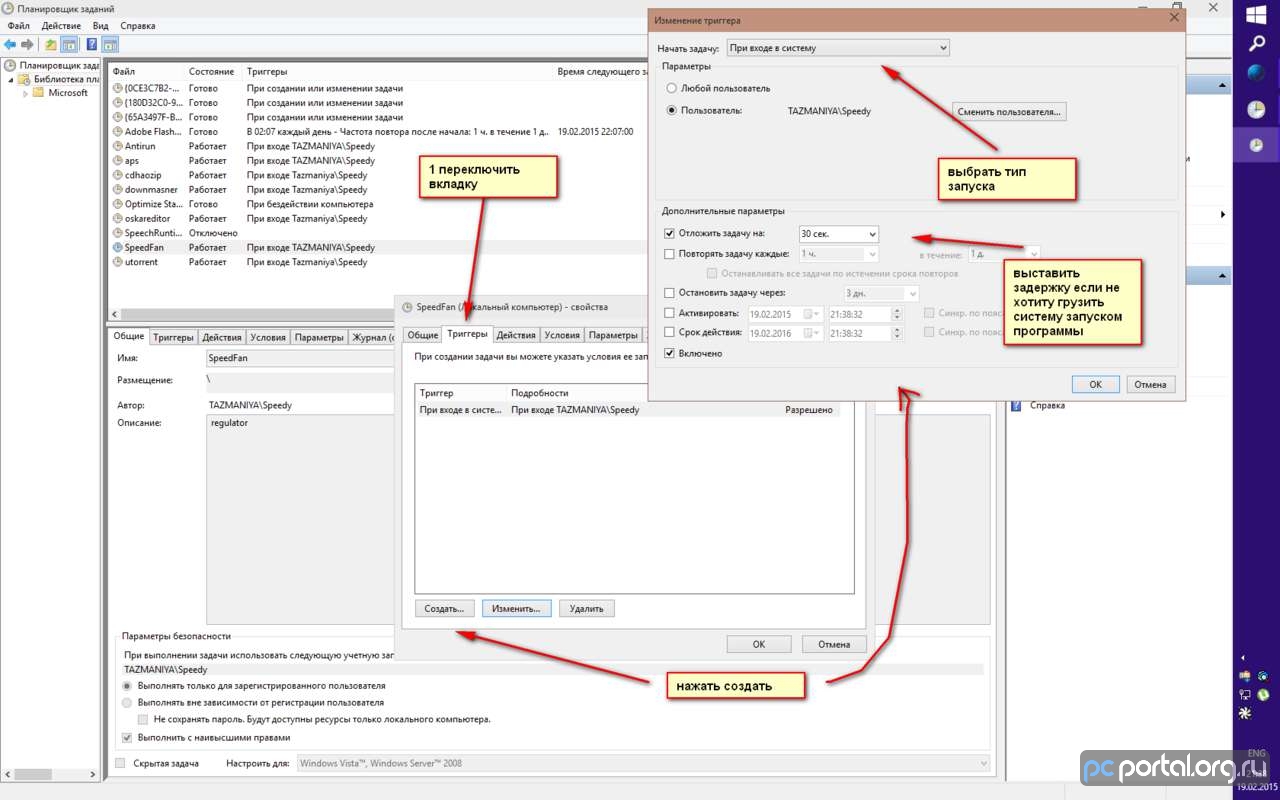1280x800 pixels.
Task: Click the blue Back arrow in toolbar
Action: (x=10, y=44)
